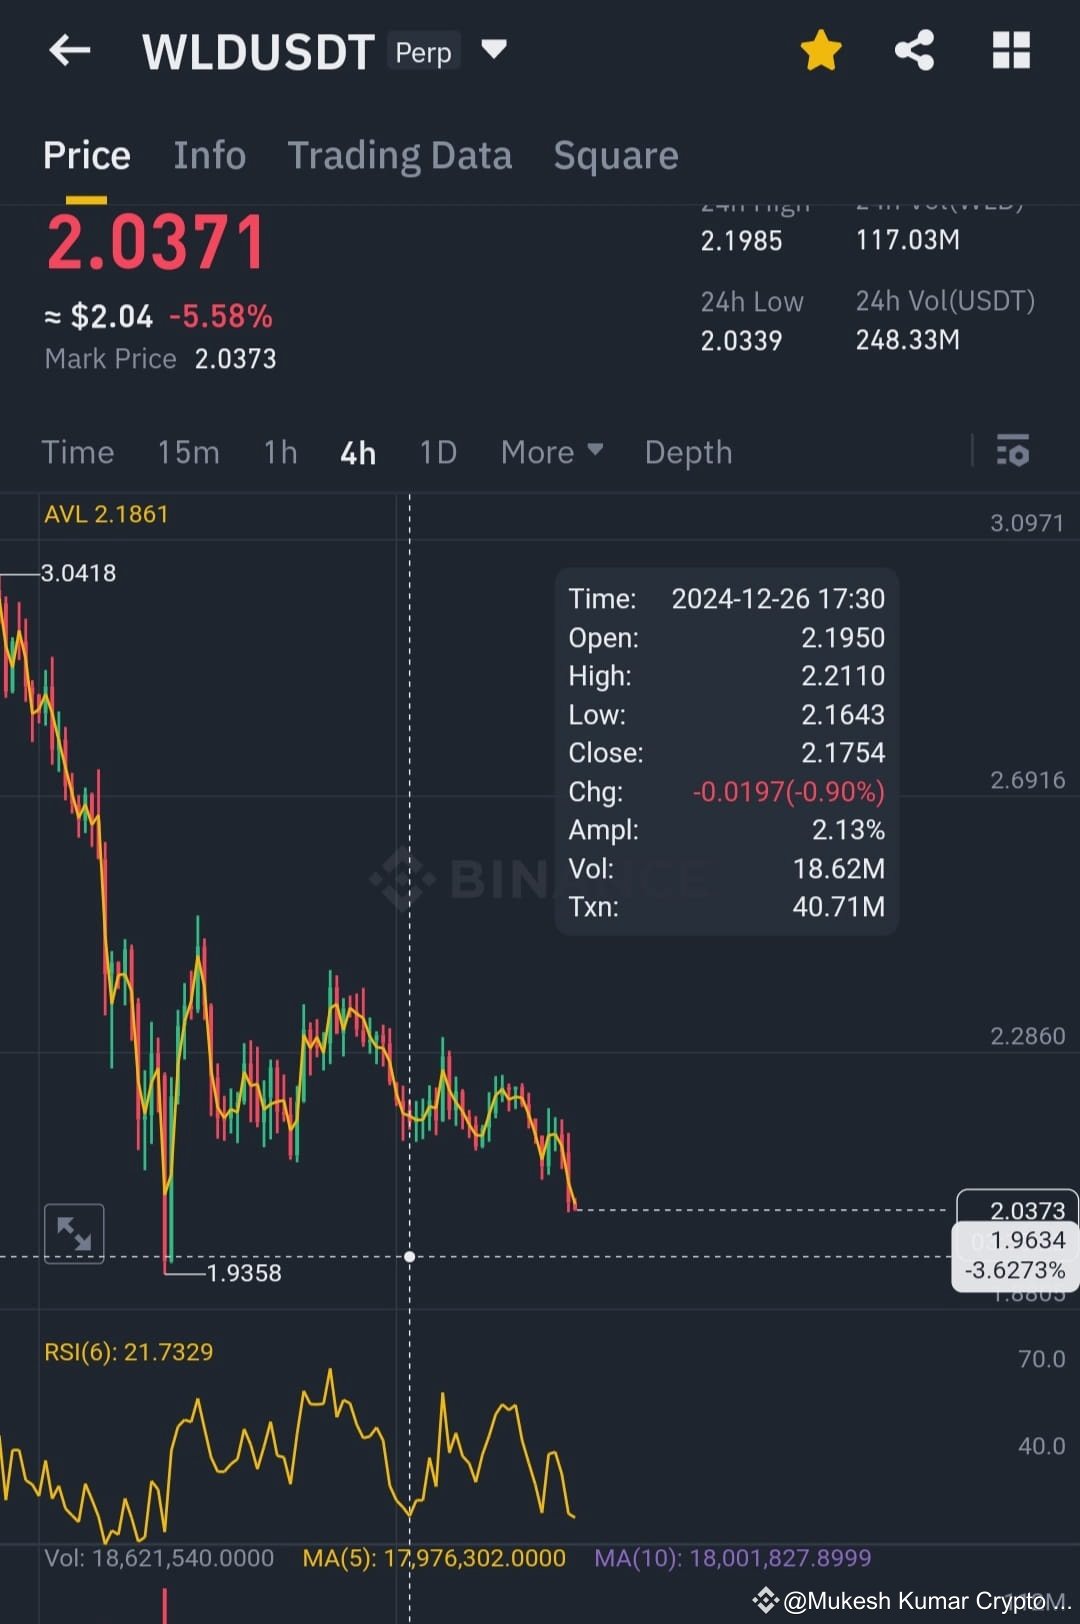Open the grid layout icon
Viewport: 1080px width, 1624px height.
[x=1011, y=50]
